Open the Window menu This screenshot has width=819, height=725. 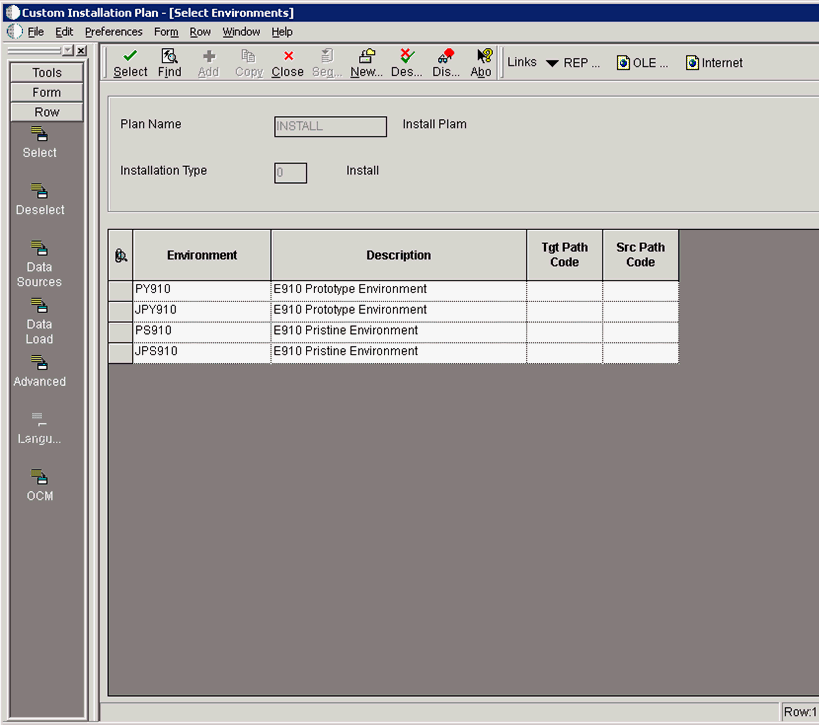241,32
